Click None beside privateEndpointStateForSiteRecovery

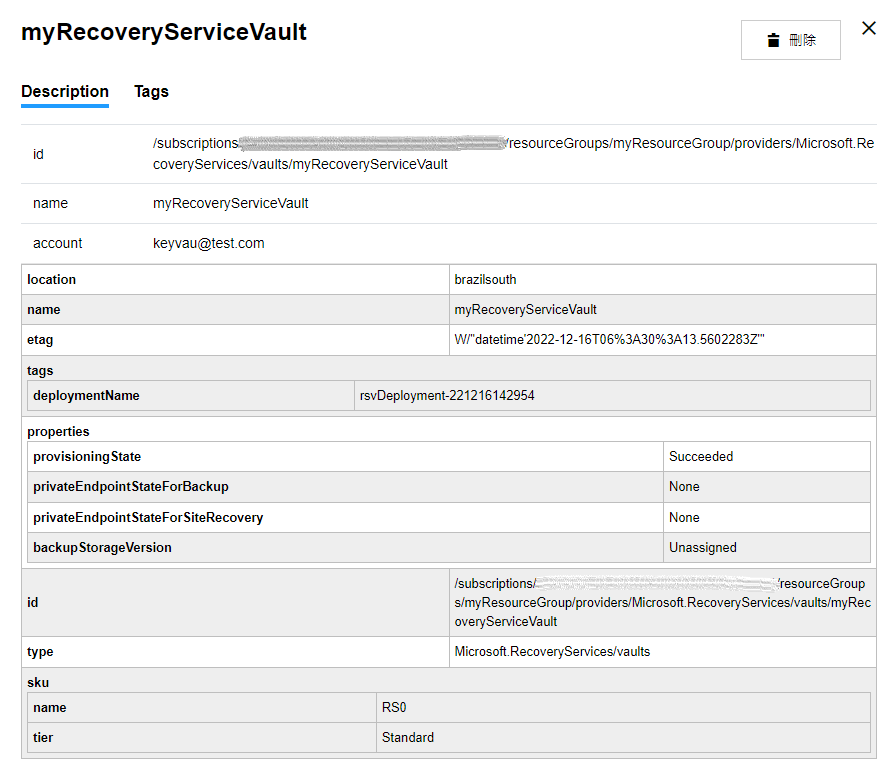pyautogui.click(x=684, y=518)
